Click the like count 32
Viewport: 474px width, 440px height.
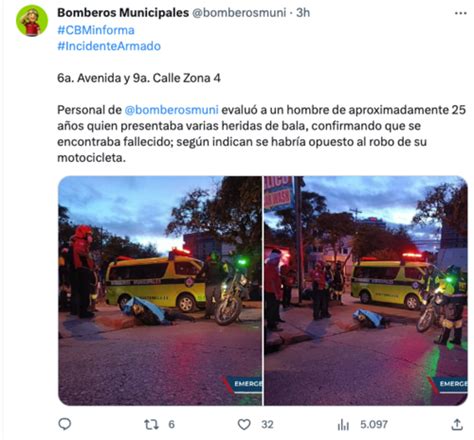coord(267,425)
